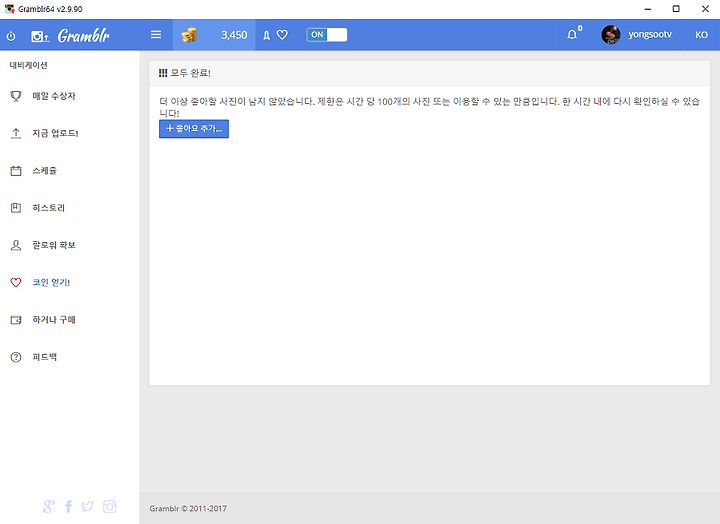Click the Twitter bird icon
The height and width of the screenshot is (524, 720).
click(87, 507)
